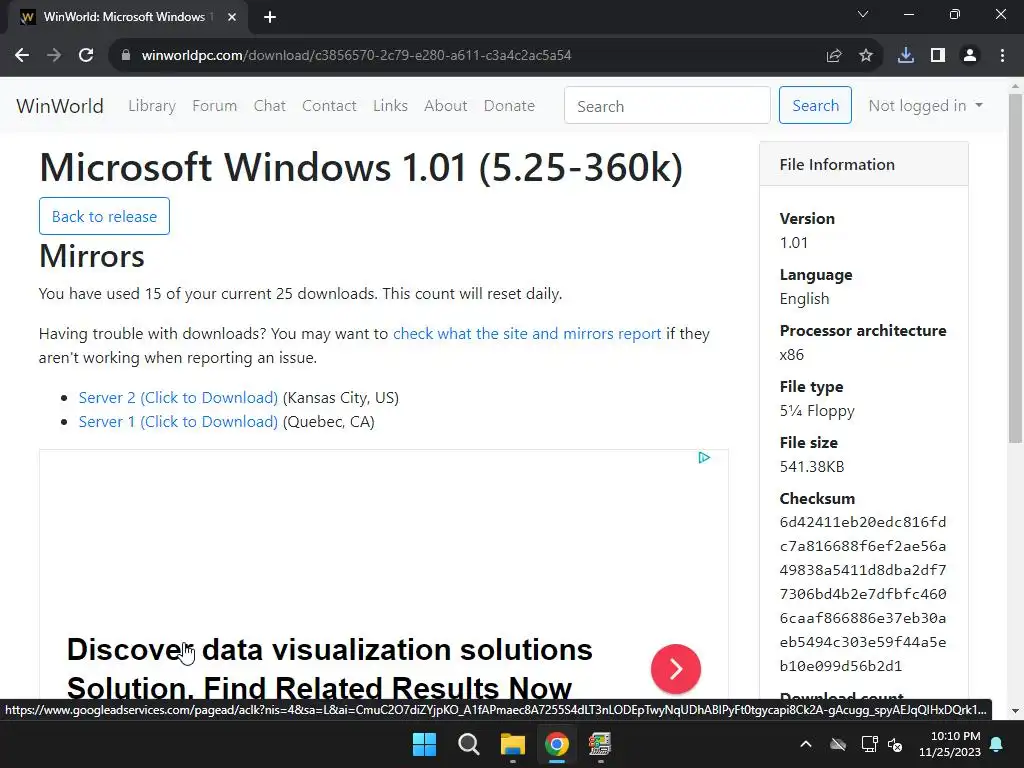Viewport: 1024px width, 768px height.
Task: Open the rightmost pinned taskbar app
Action: pyautogui.click(x=600, y=744)
